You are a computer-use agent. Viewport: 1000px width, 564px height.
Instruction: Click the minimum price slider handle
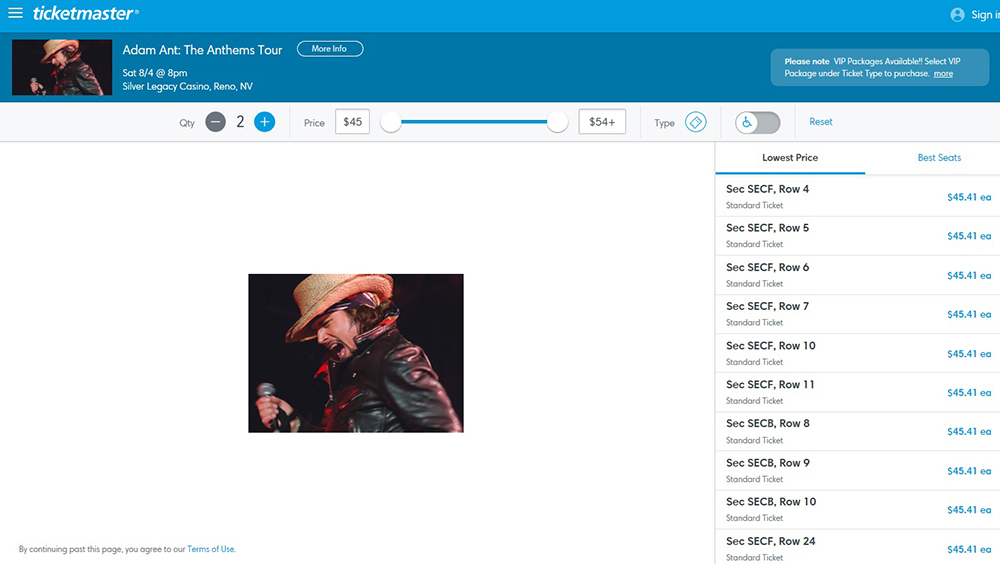(391, 122)
